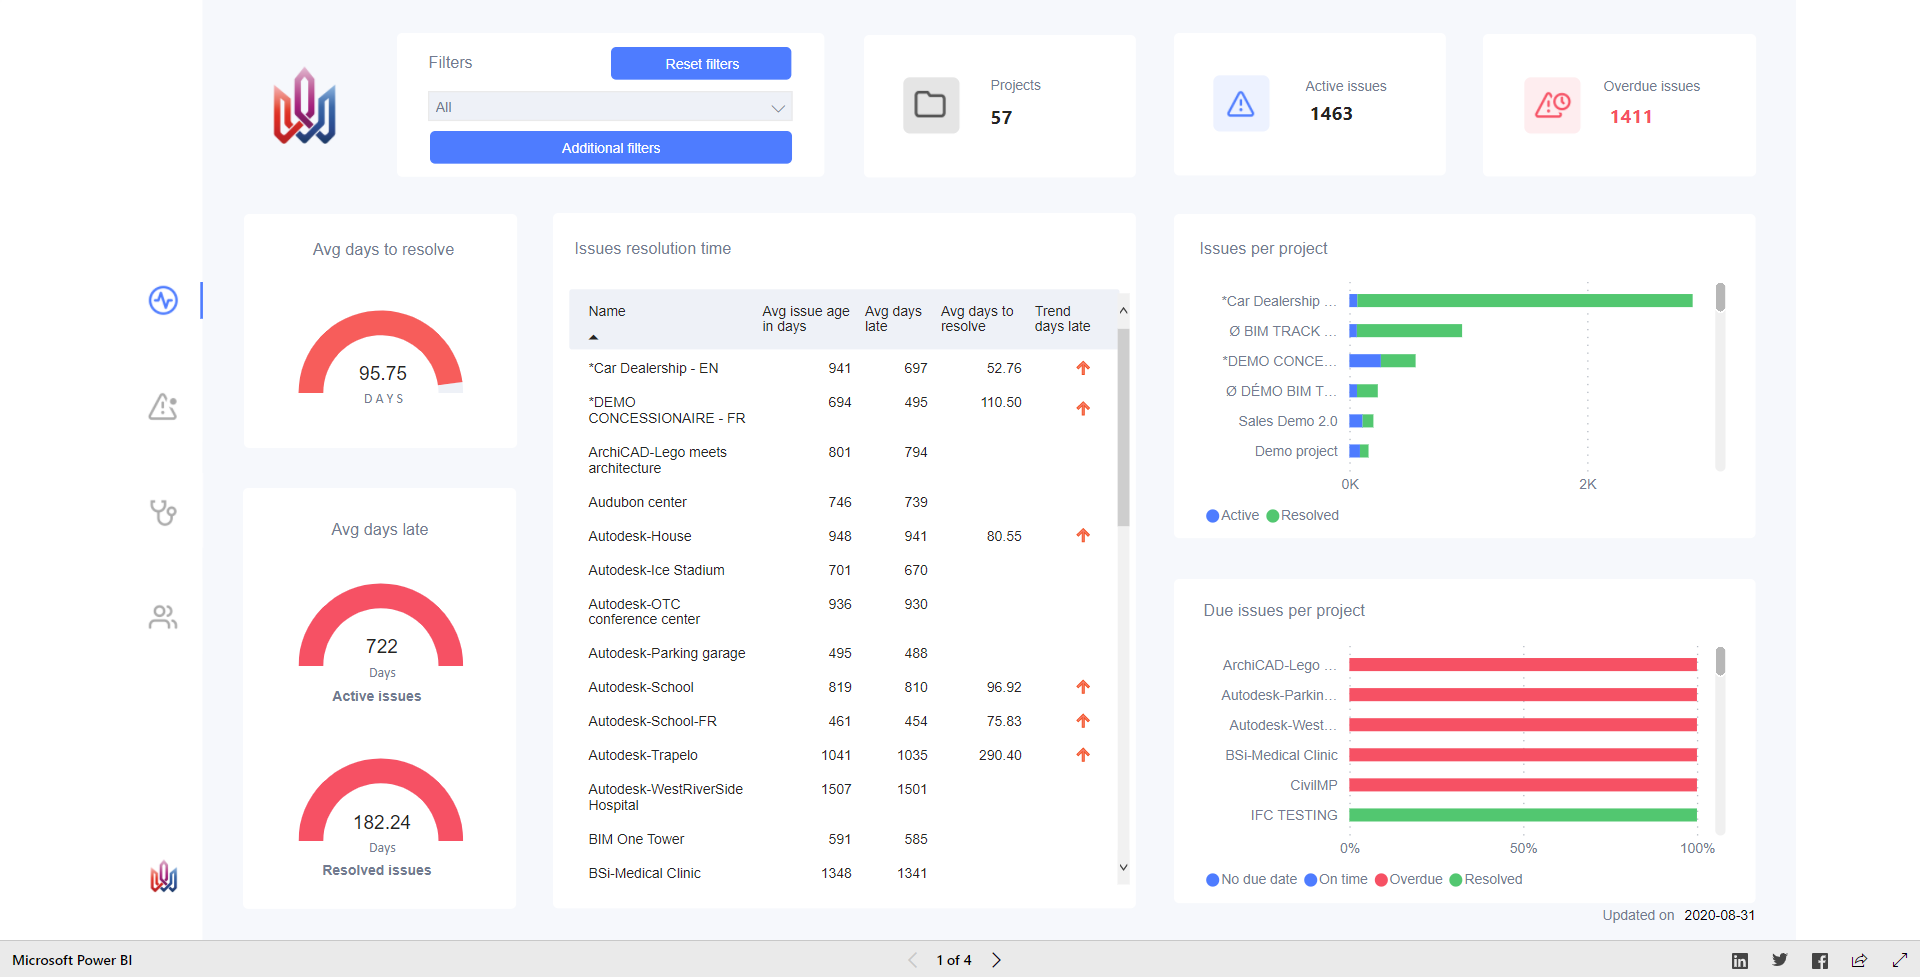Select ArchiCAD-Lego overdue bar
The height and width of the screenshot is (977, 1920).
[x=1523, y=665]
